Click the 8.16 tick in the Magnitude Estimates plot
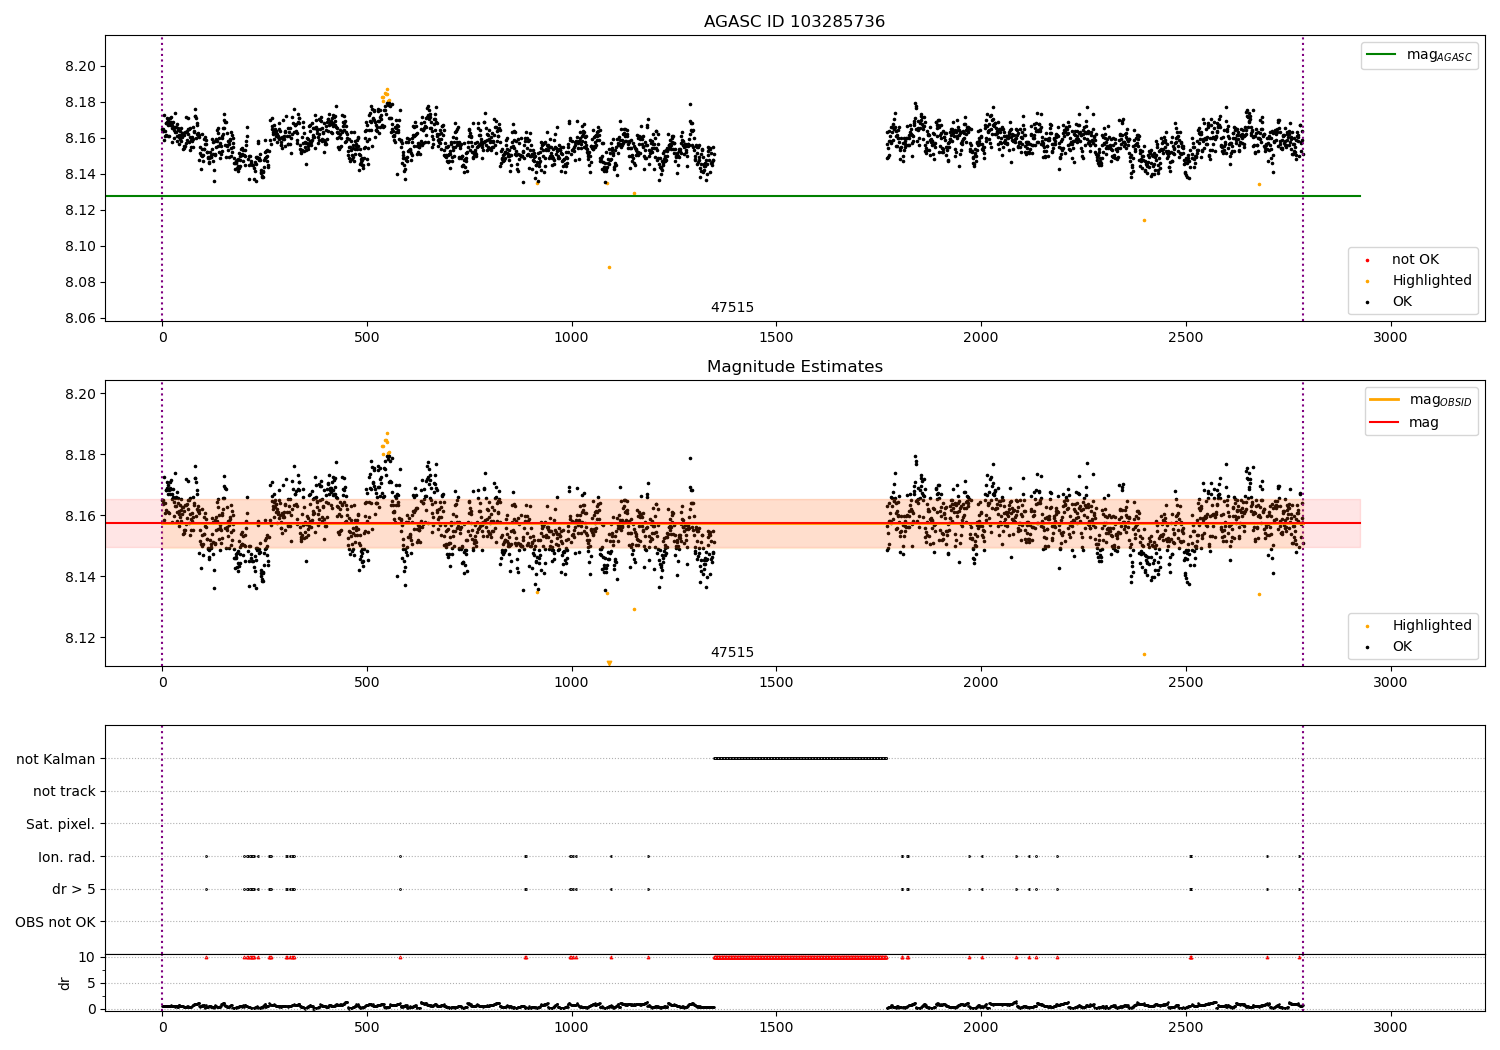The width and height of the screenshot is (1500, 1050). pyautogui.click(x=80, y=517)
